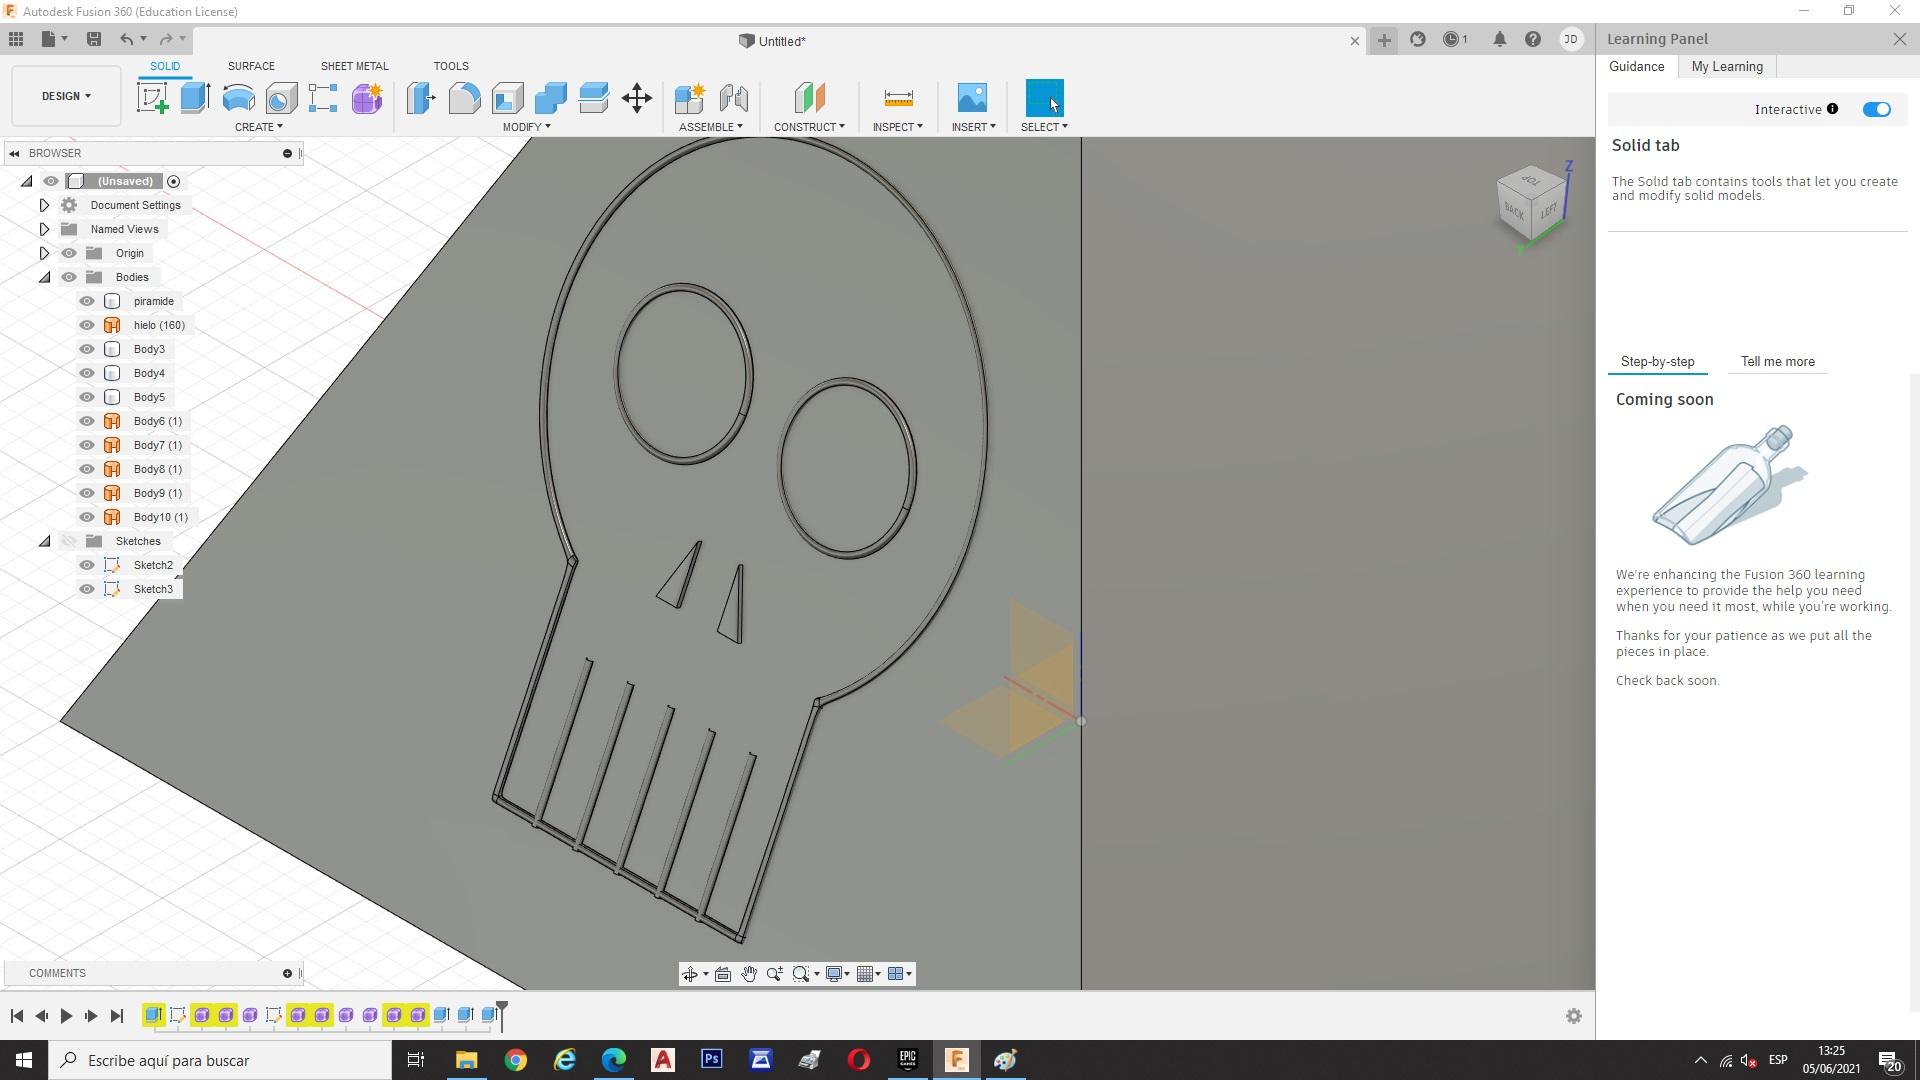Toggle the Interactive switch in Learning Panel
This screenshot has width=1920, height=1080.
(1876, 109)
